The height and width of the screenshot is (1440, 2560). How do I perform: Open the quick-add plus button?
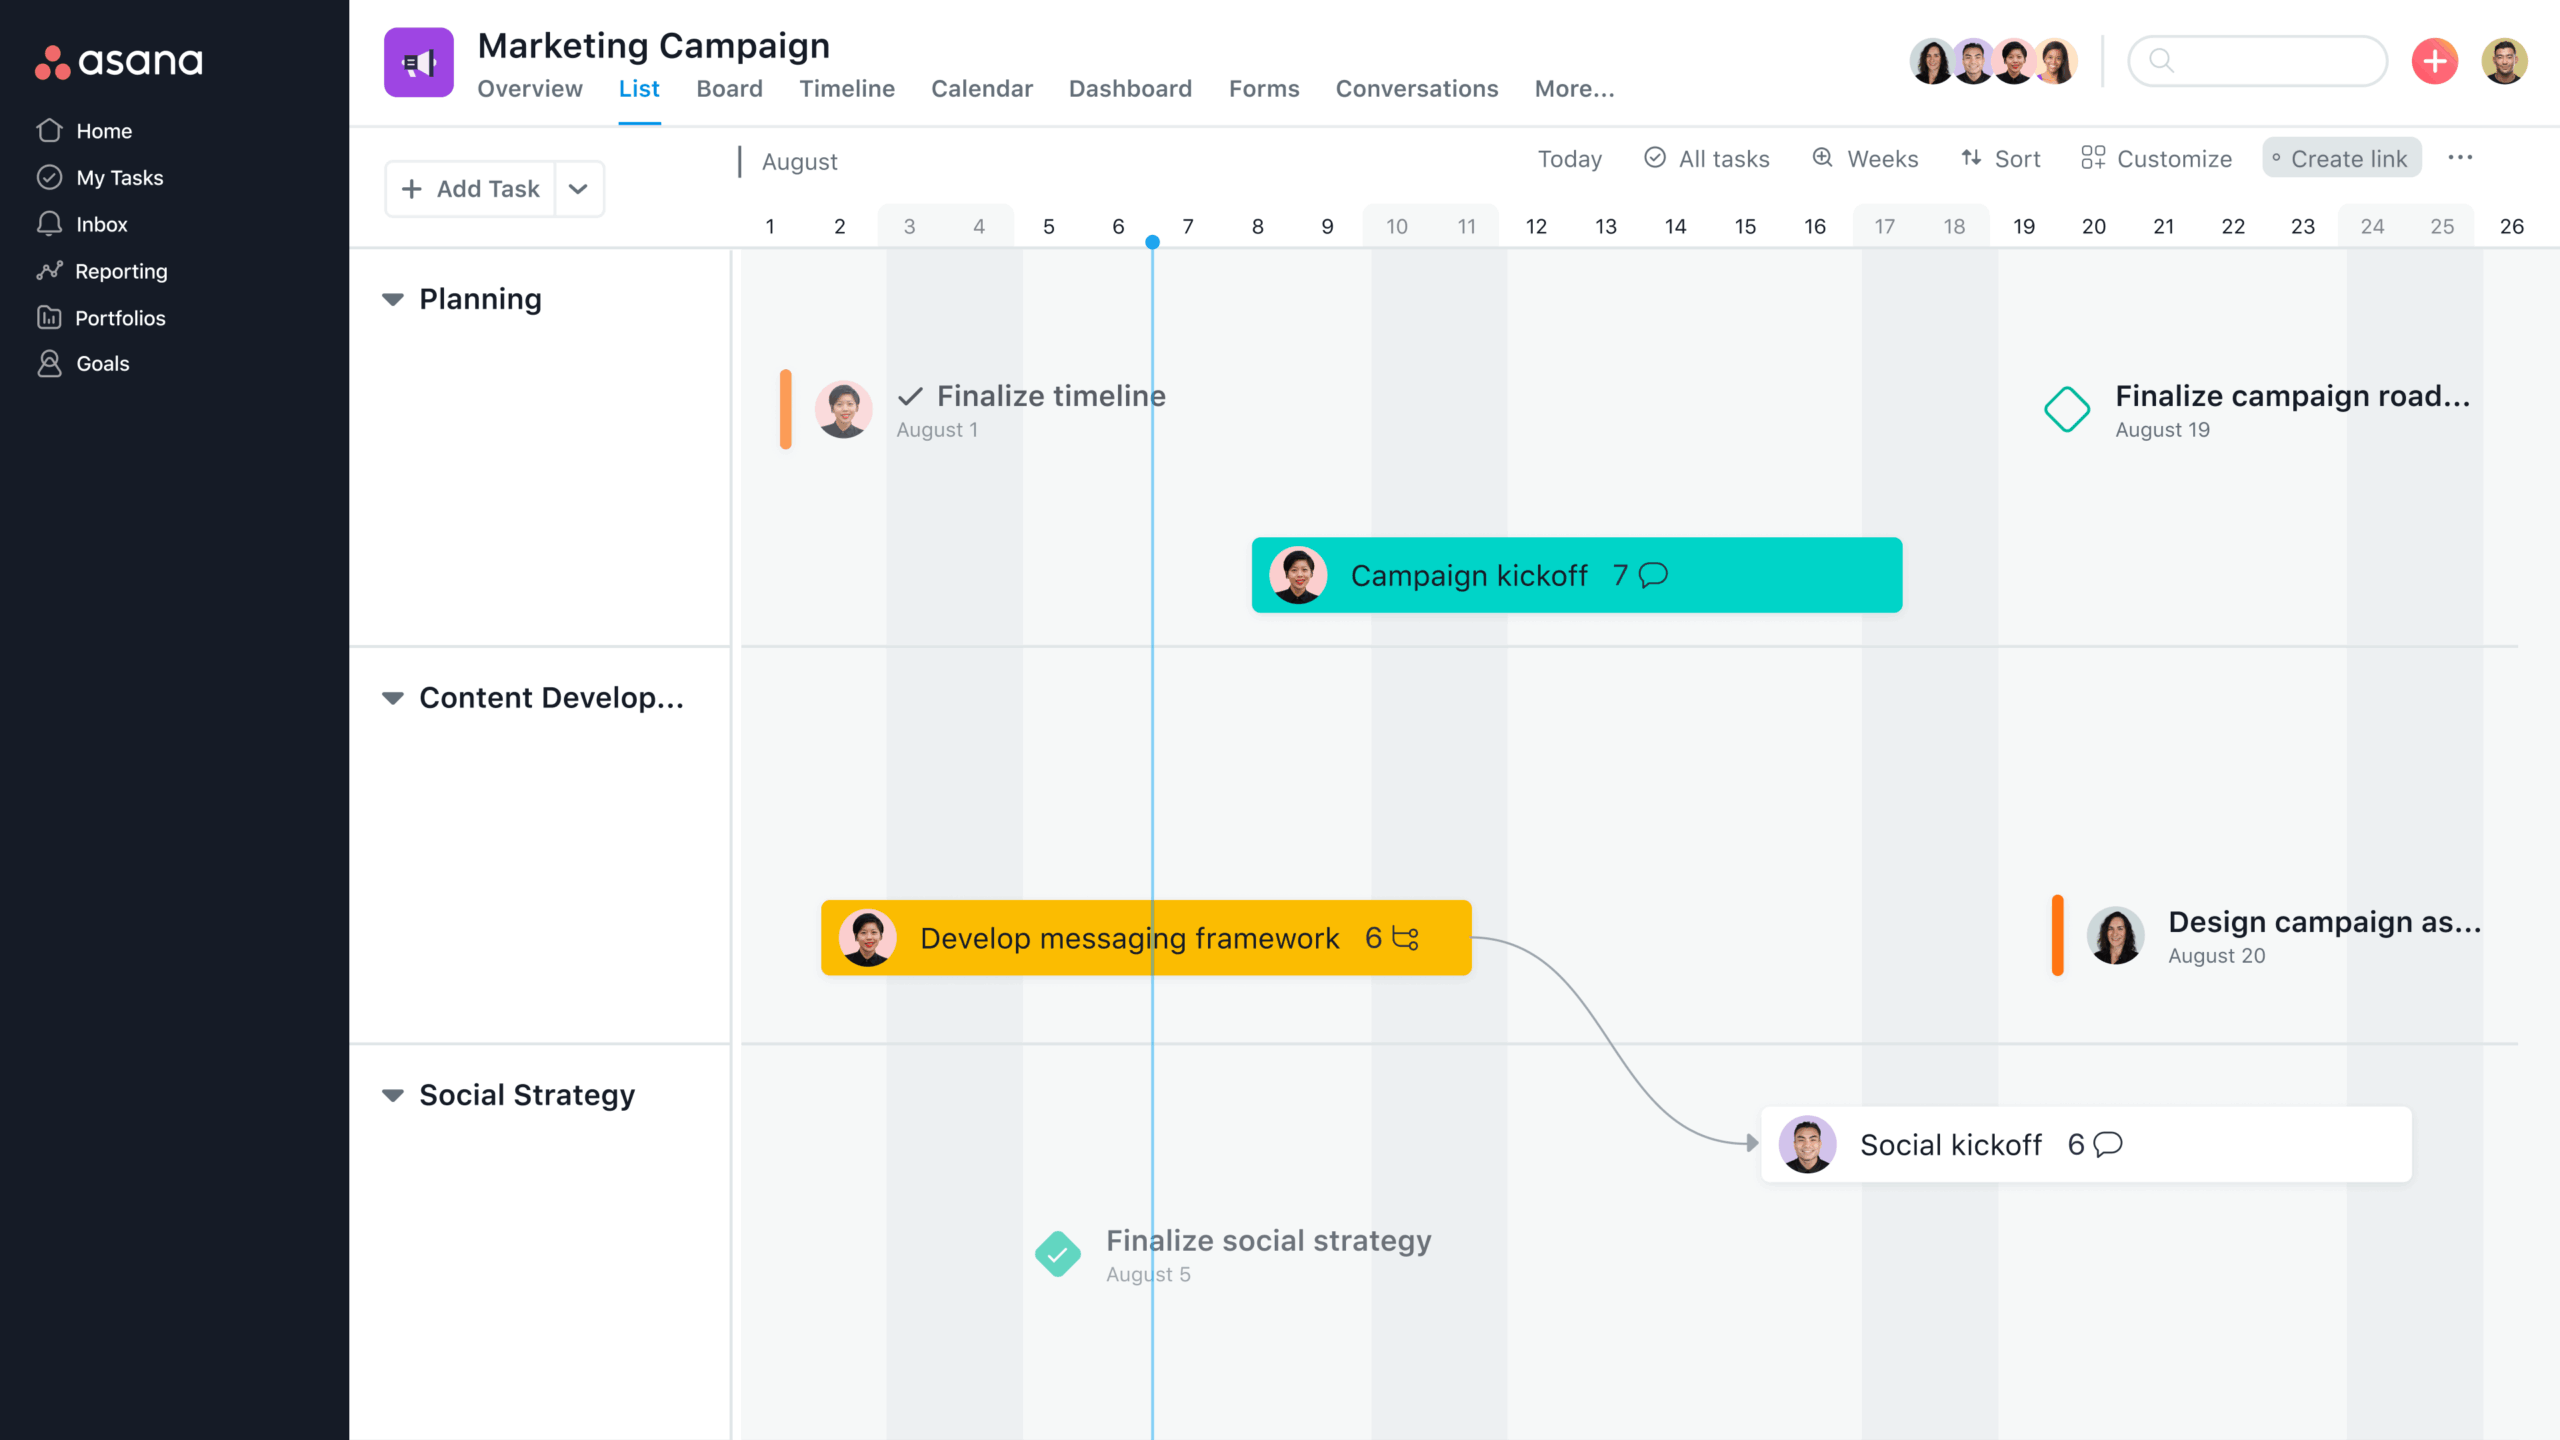(2434, 61)
